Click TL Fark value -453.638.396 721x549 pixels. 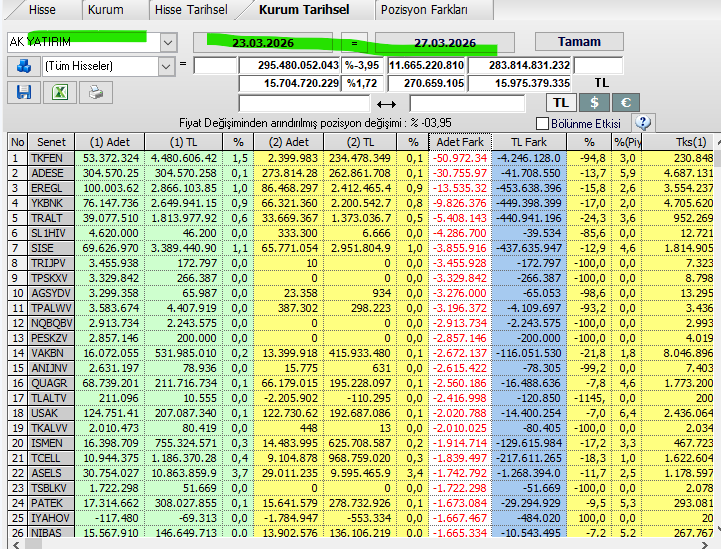click(529, 188)
